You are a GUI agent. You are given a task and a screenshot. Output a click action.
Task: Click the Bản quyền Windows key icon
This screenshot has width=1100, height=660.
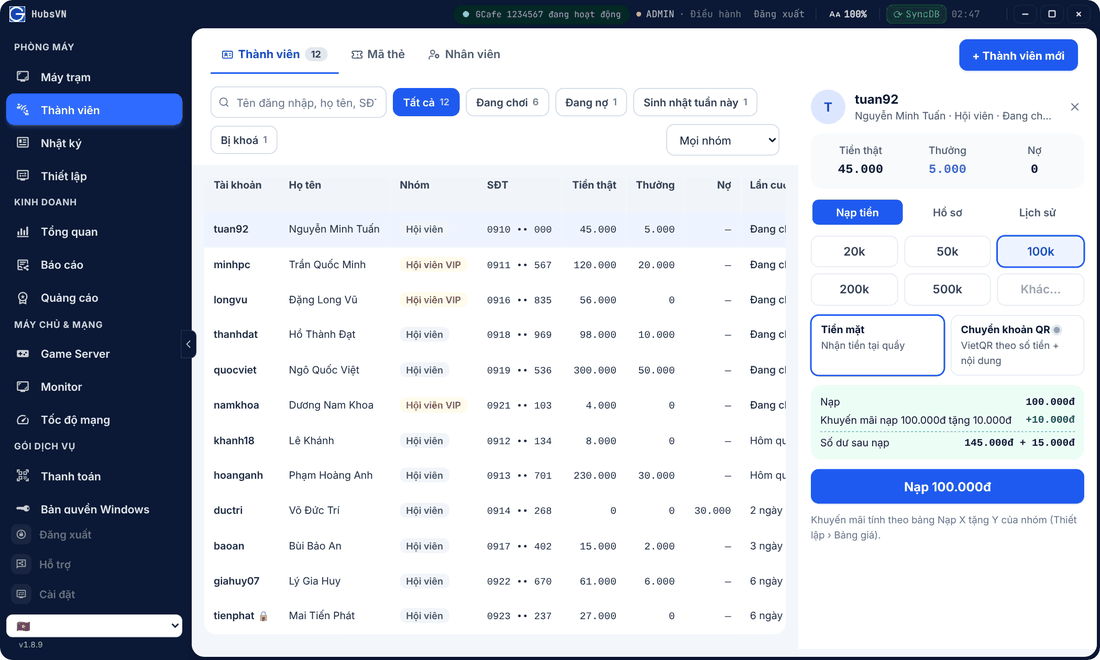(x=22, y=509)
